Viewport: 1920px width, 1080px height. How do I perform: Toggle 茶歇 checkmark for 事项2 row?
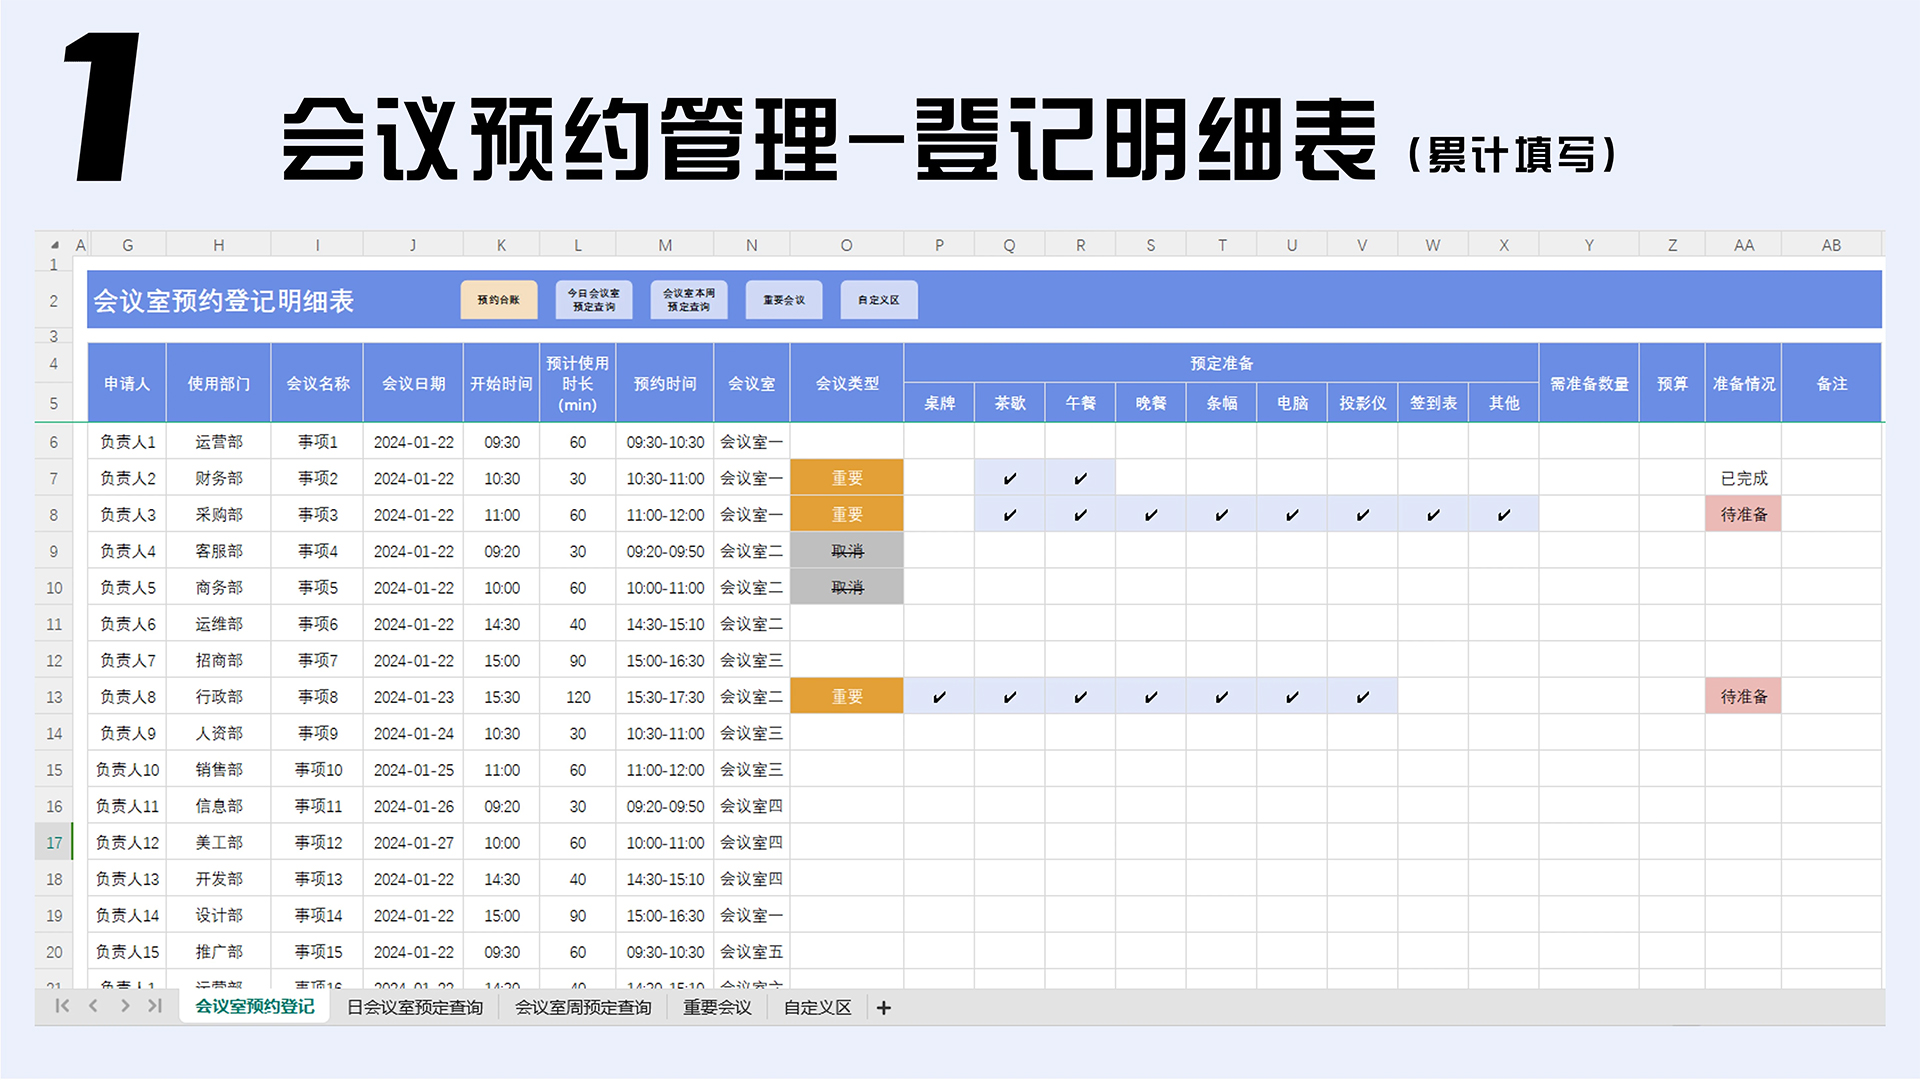(x=1009, y=479)
